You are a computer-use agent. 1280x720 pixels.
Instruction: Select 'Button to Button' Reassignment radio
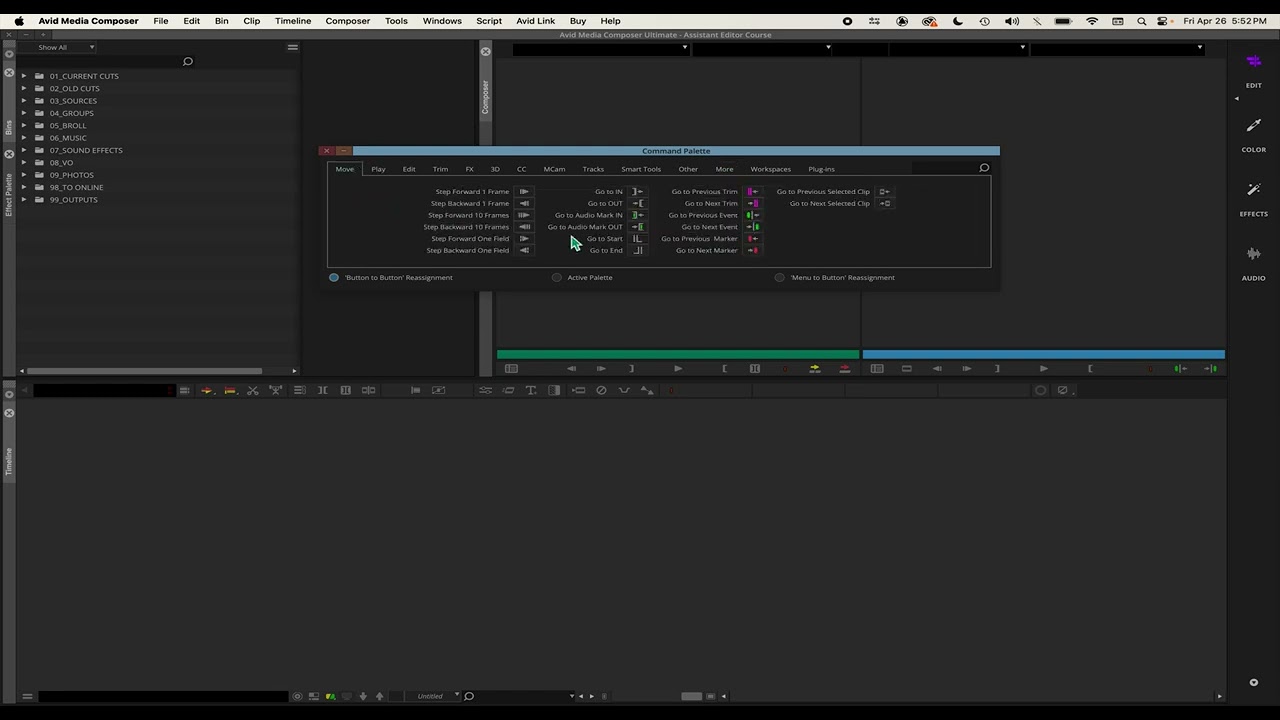click(334, 277)
